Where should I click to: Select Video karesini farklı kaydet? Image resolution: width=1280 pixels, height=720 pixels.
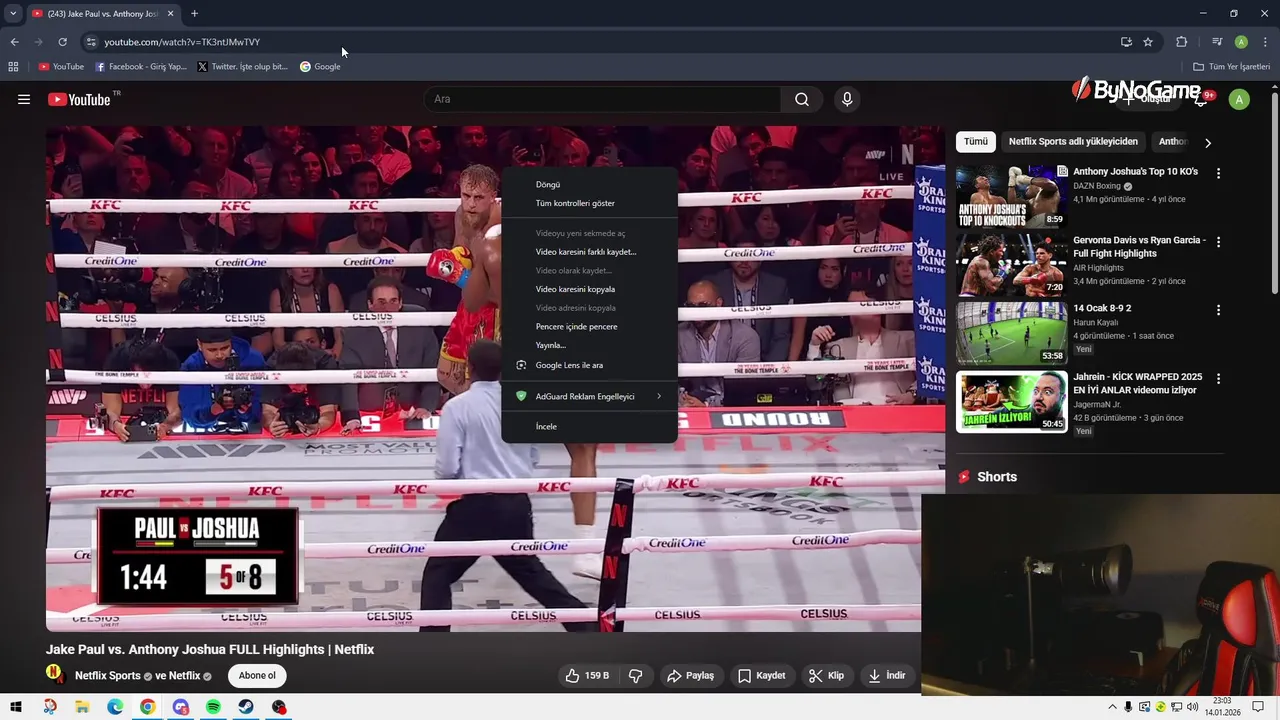589,252
